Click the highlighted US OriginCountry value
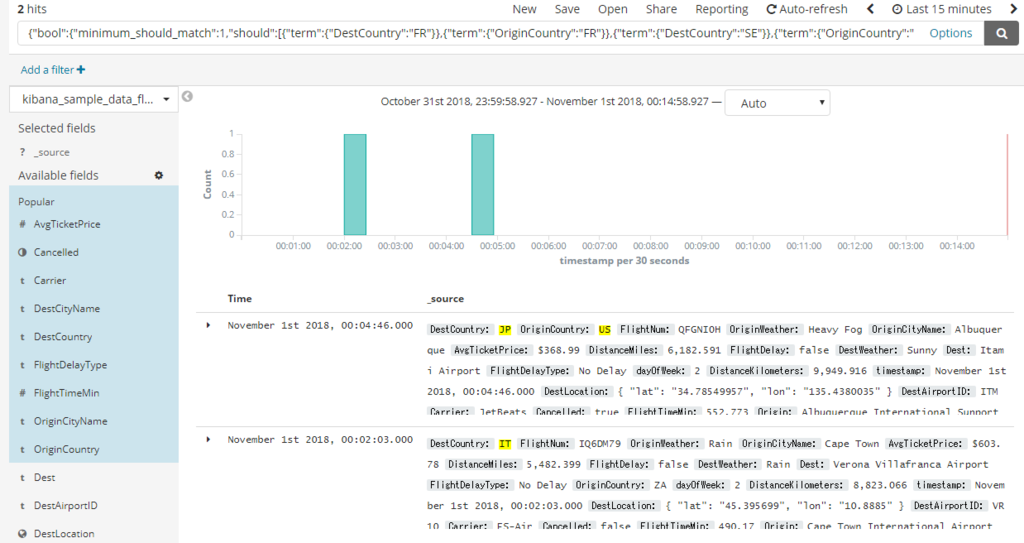The image size is (1024, 543). coord(604,330)
